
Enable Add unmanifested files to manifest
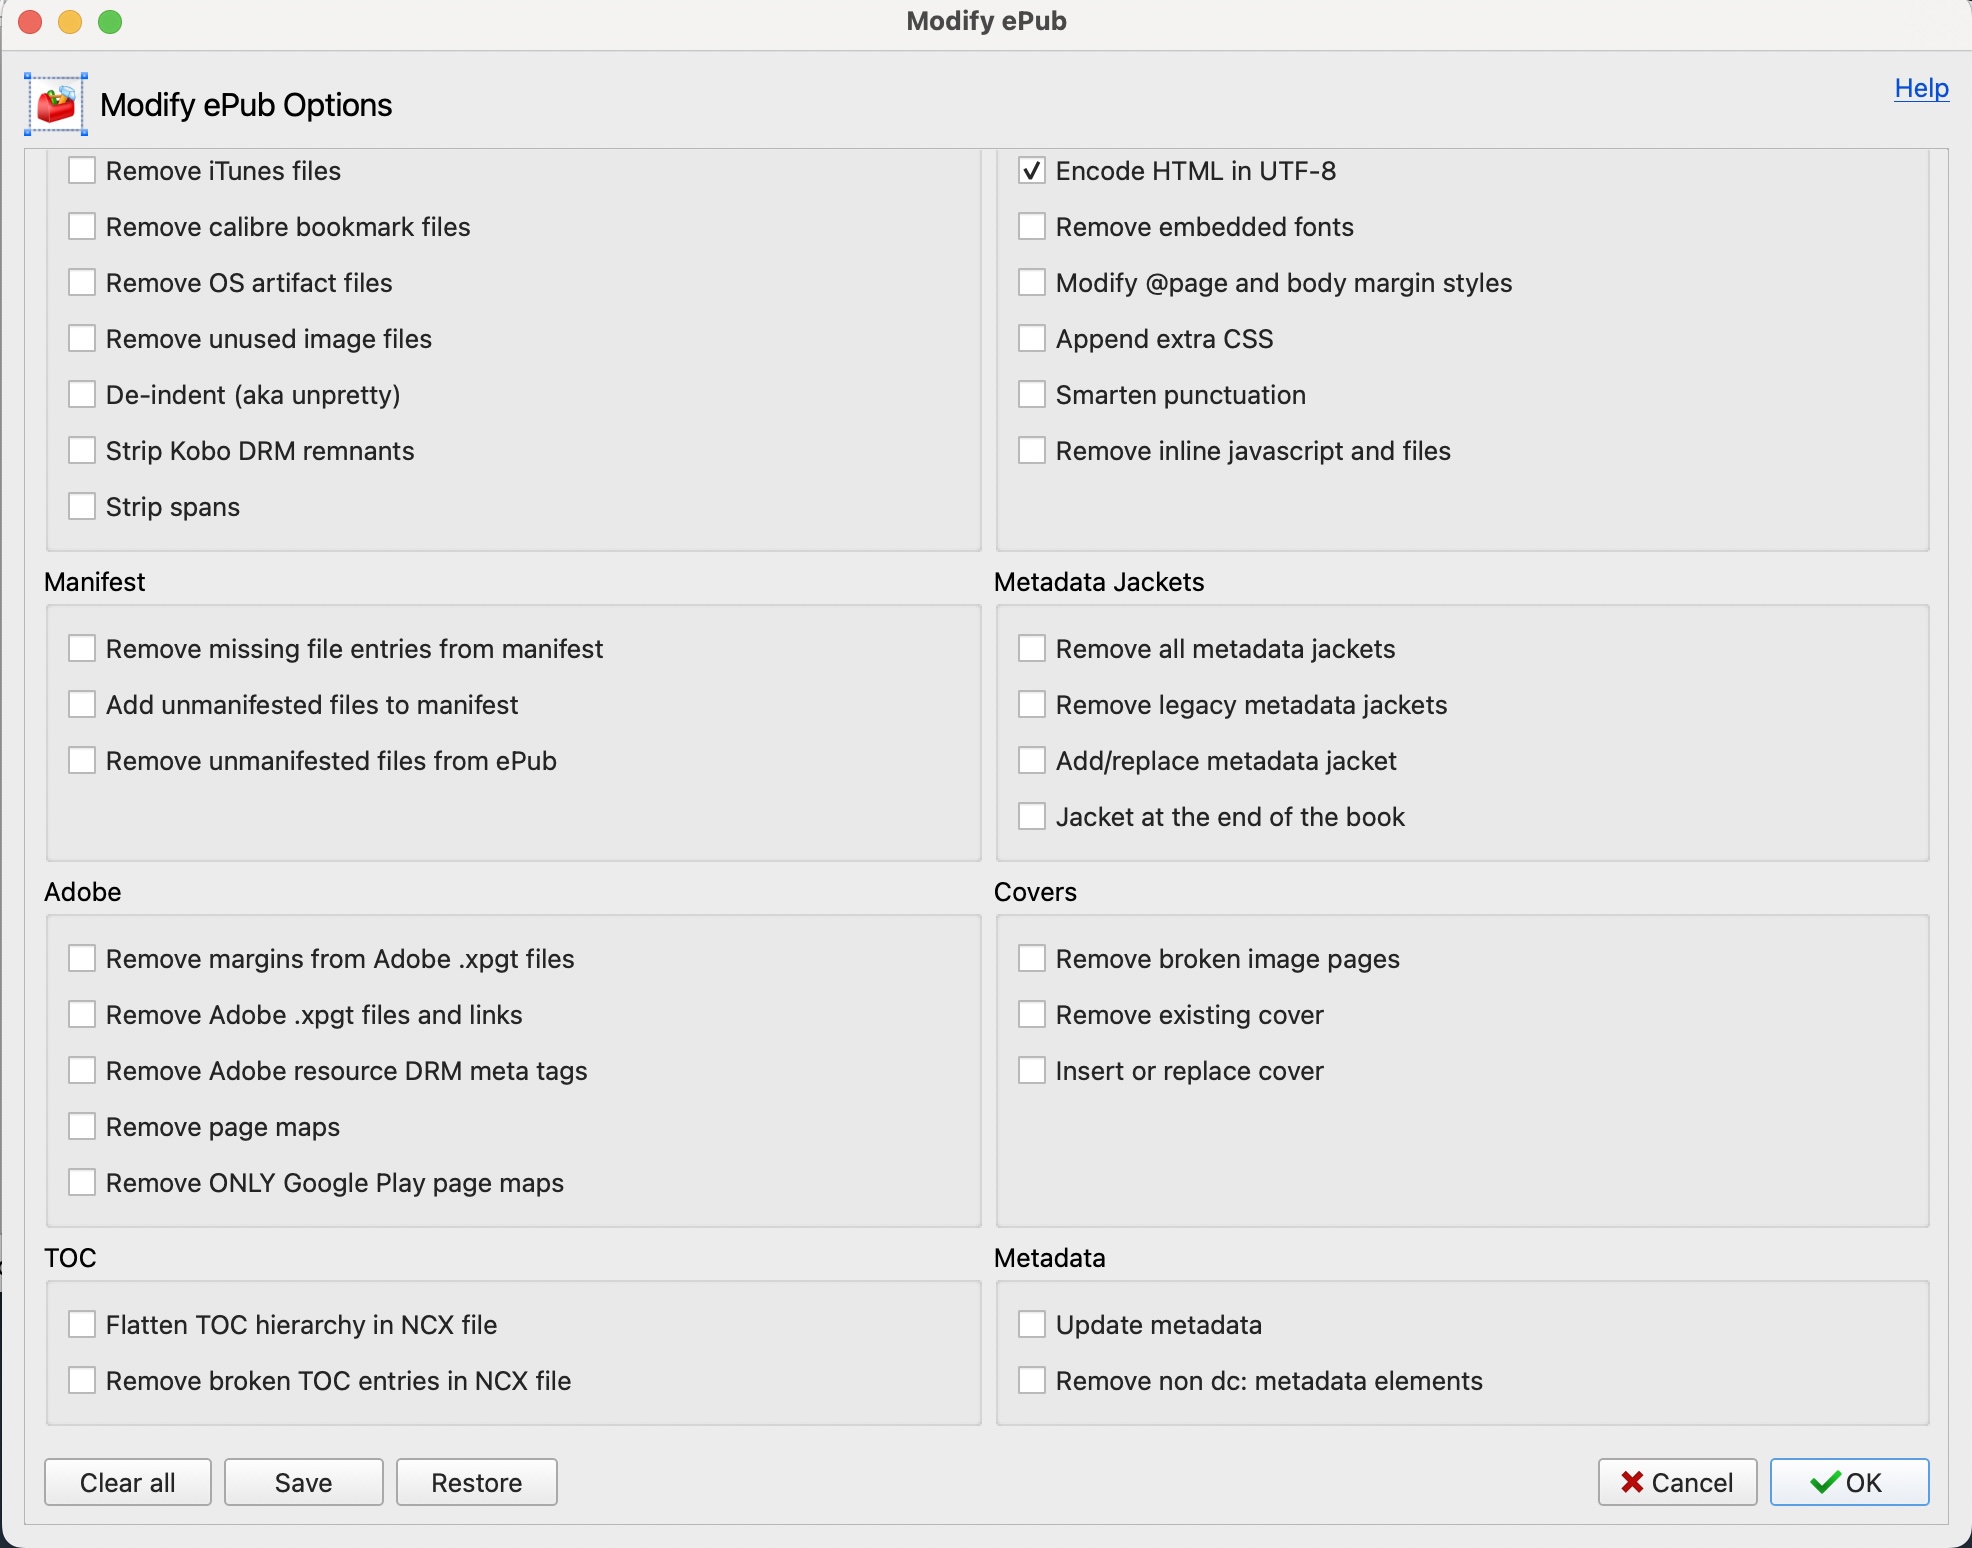click(x=82, y=704)
